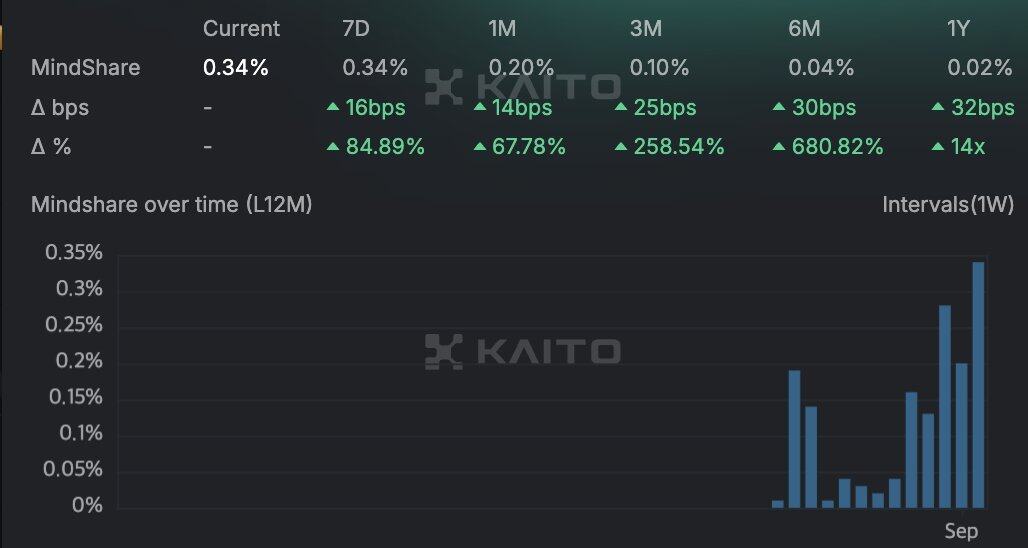This screenshot has height=548, width=1028.
Task: Click the up-arrow beside 680.82%
Action: (780, 146)
